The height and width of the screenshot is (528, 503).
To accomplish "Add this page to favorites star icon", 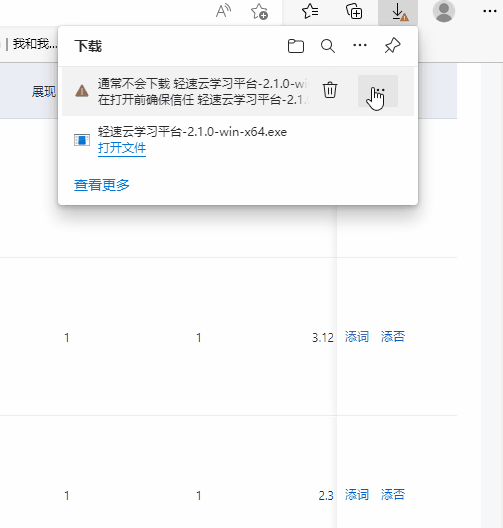I will [259, 12].
